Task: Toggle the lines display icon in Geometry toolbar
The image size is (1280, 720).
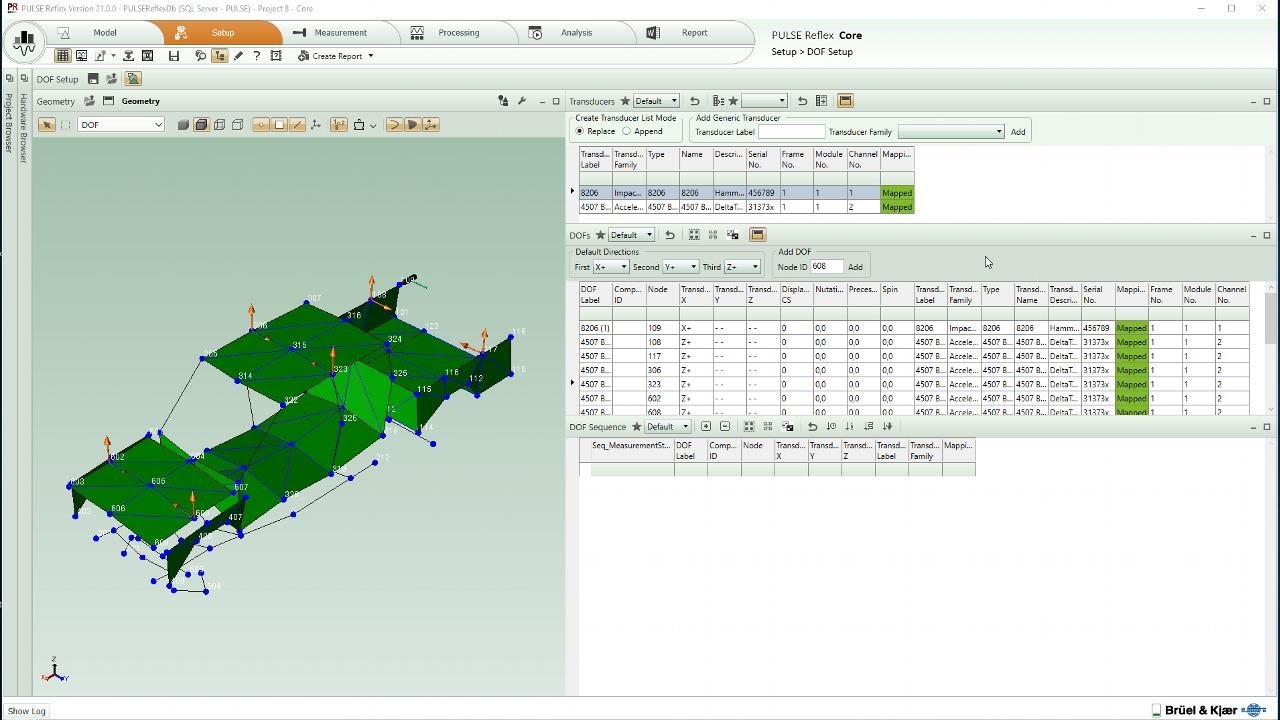Action: 296,125
